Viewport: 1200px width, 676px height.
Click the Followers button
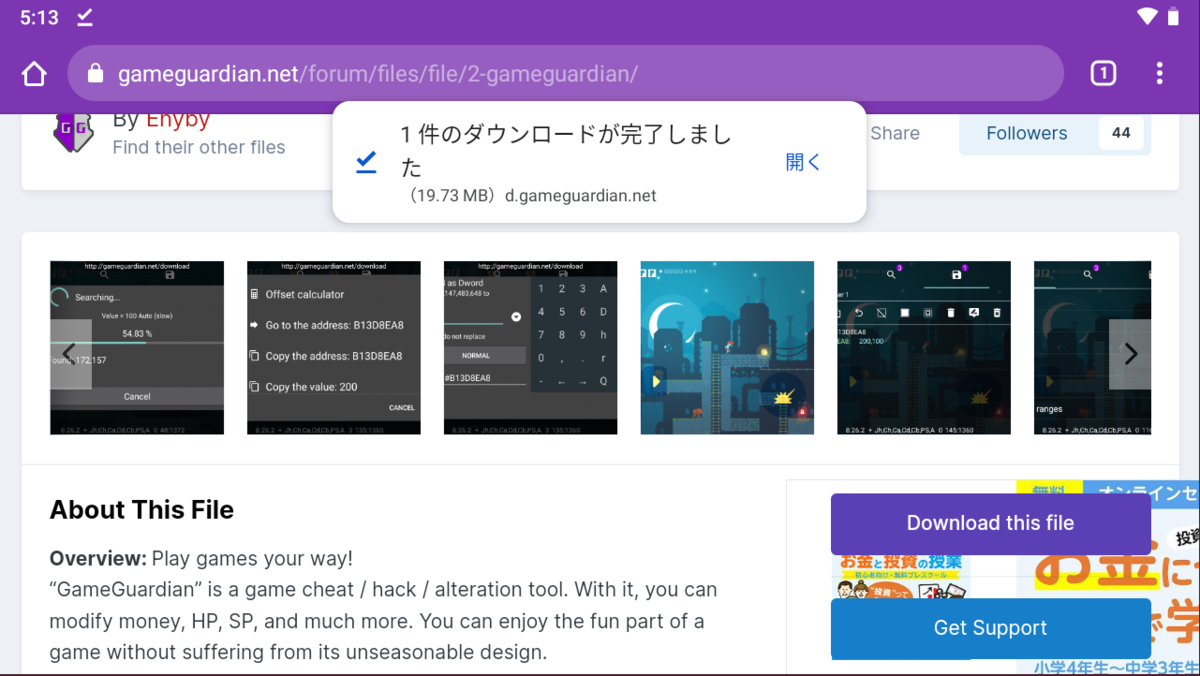click(x=1027, y=133)
